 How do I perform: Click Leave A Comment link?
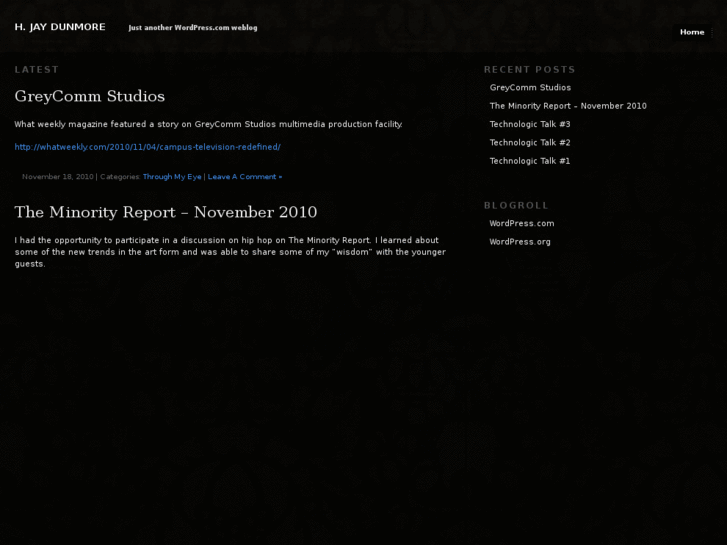(245, 177)
